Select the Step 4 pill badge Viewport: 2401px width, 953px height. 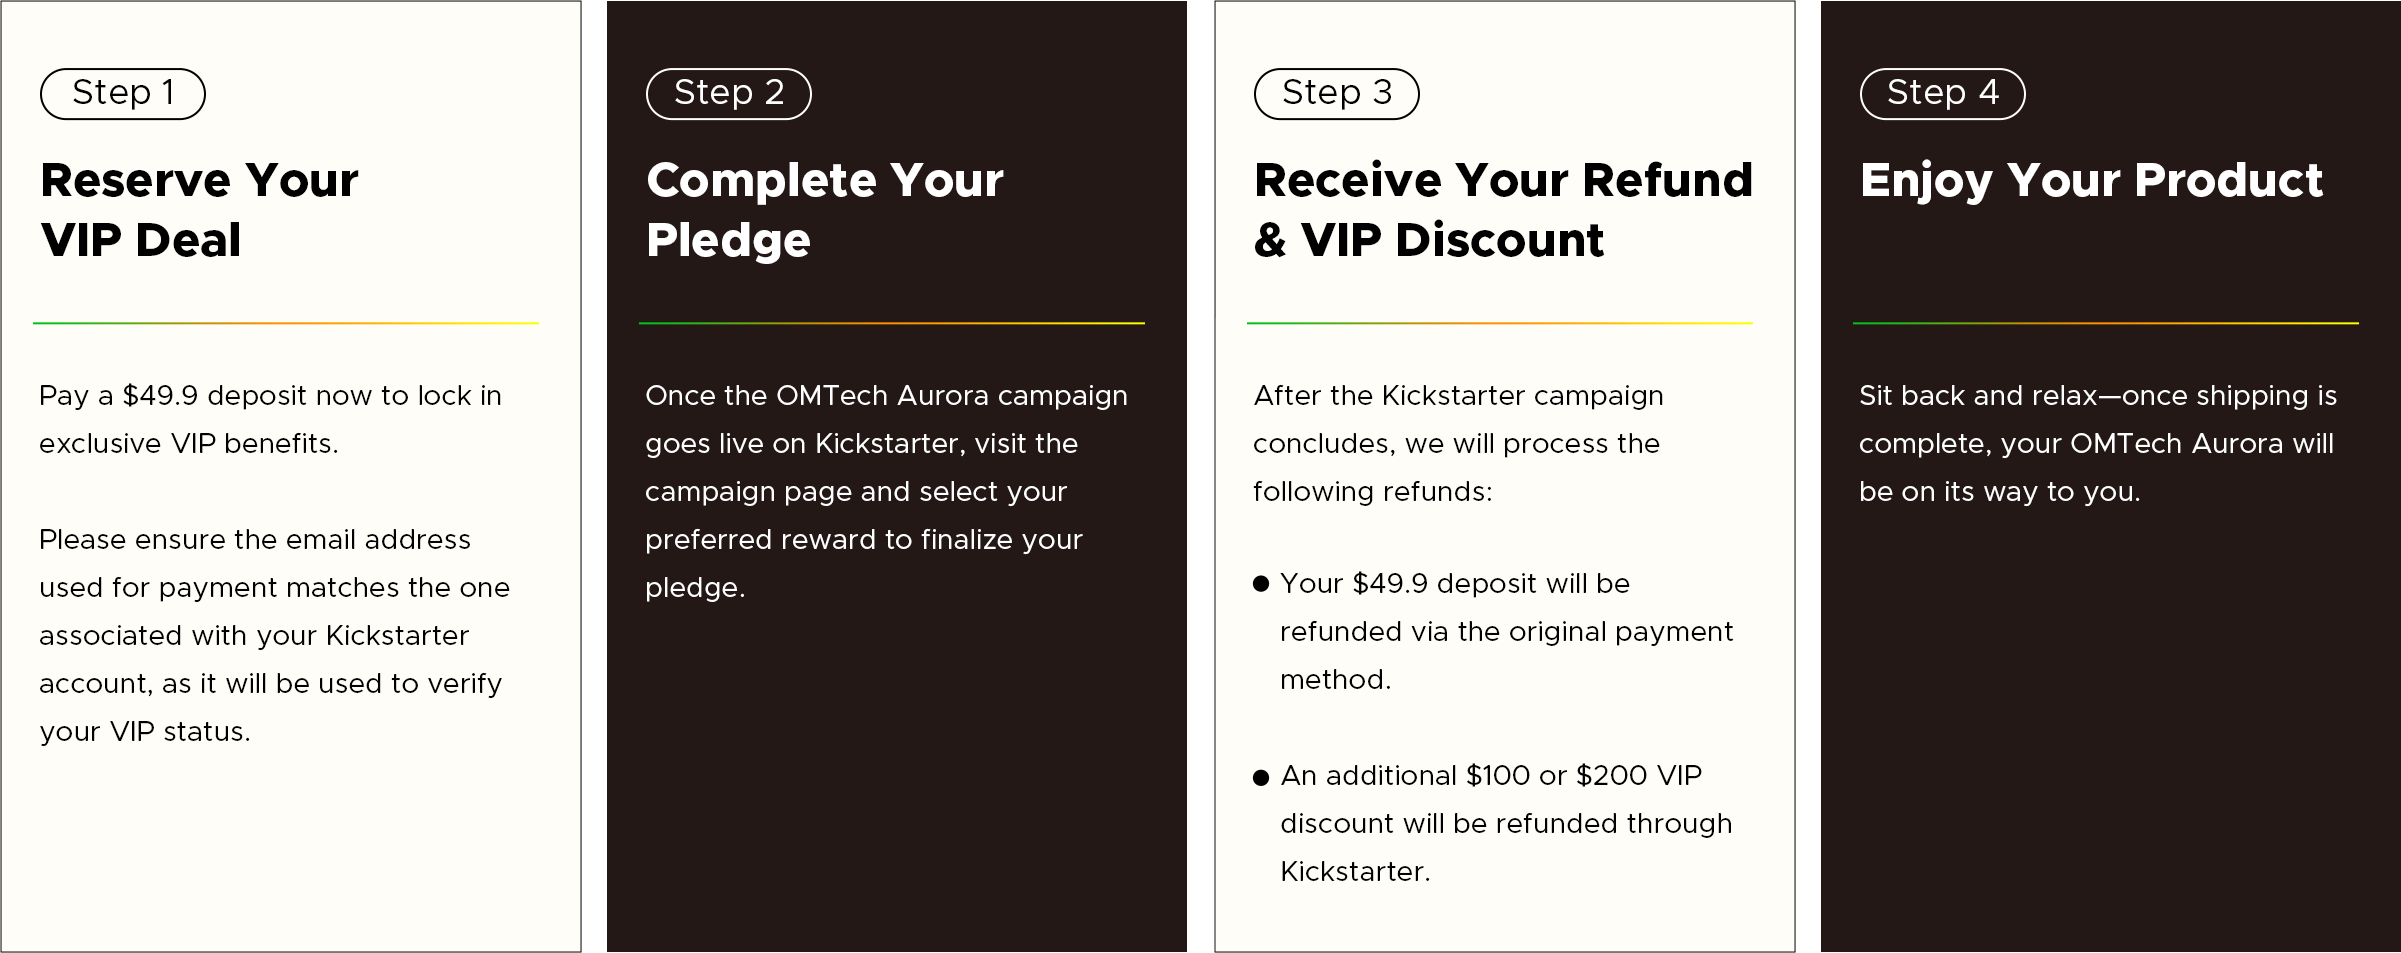(x=1942, y=94)
